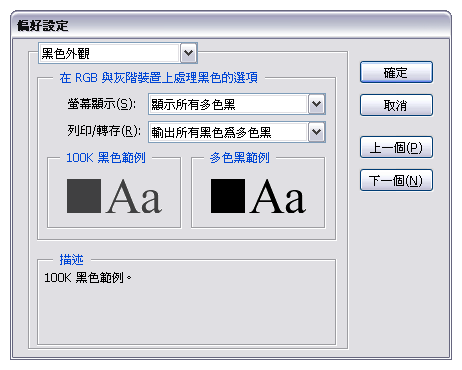Go to previous panel with 上一個(P)
Image resolution: width=462 pixels, height=370 pixels.
(x=396, y=147)
